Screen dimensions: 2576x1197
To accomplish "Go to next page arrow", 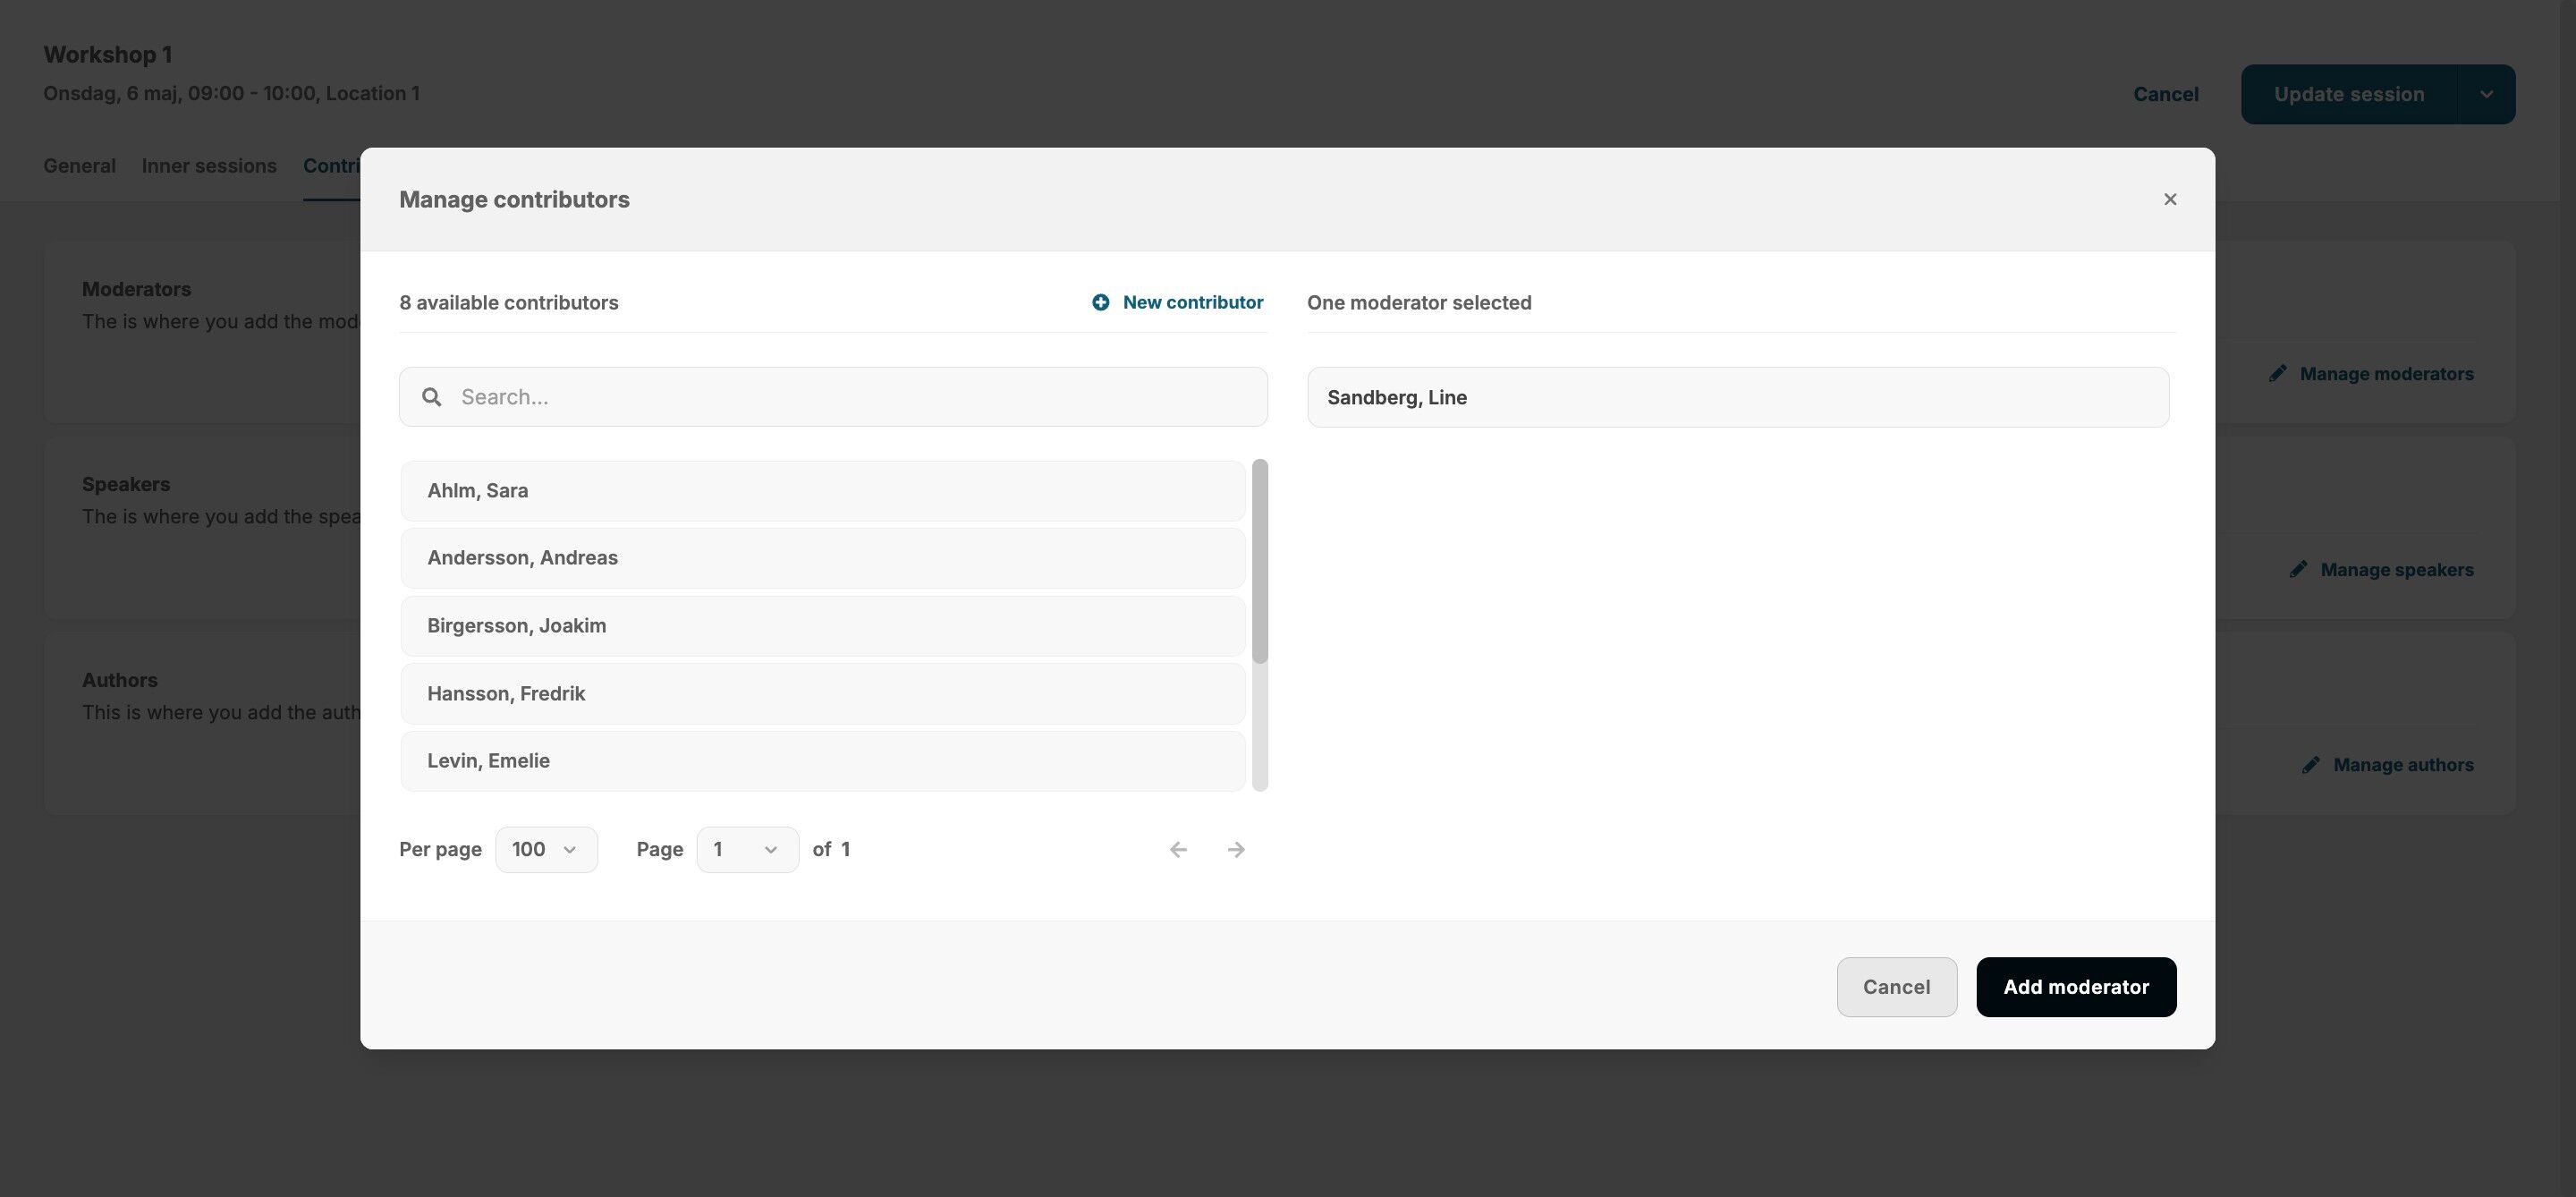I will tap(1236, 849).
